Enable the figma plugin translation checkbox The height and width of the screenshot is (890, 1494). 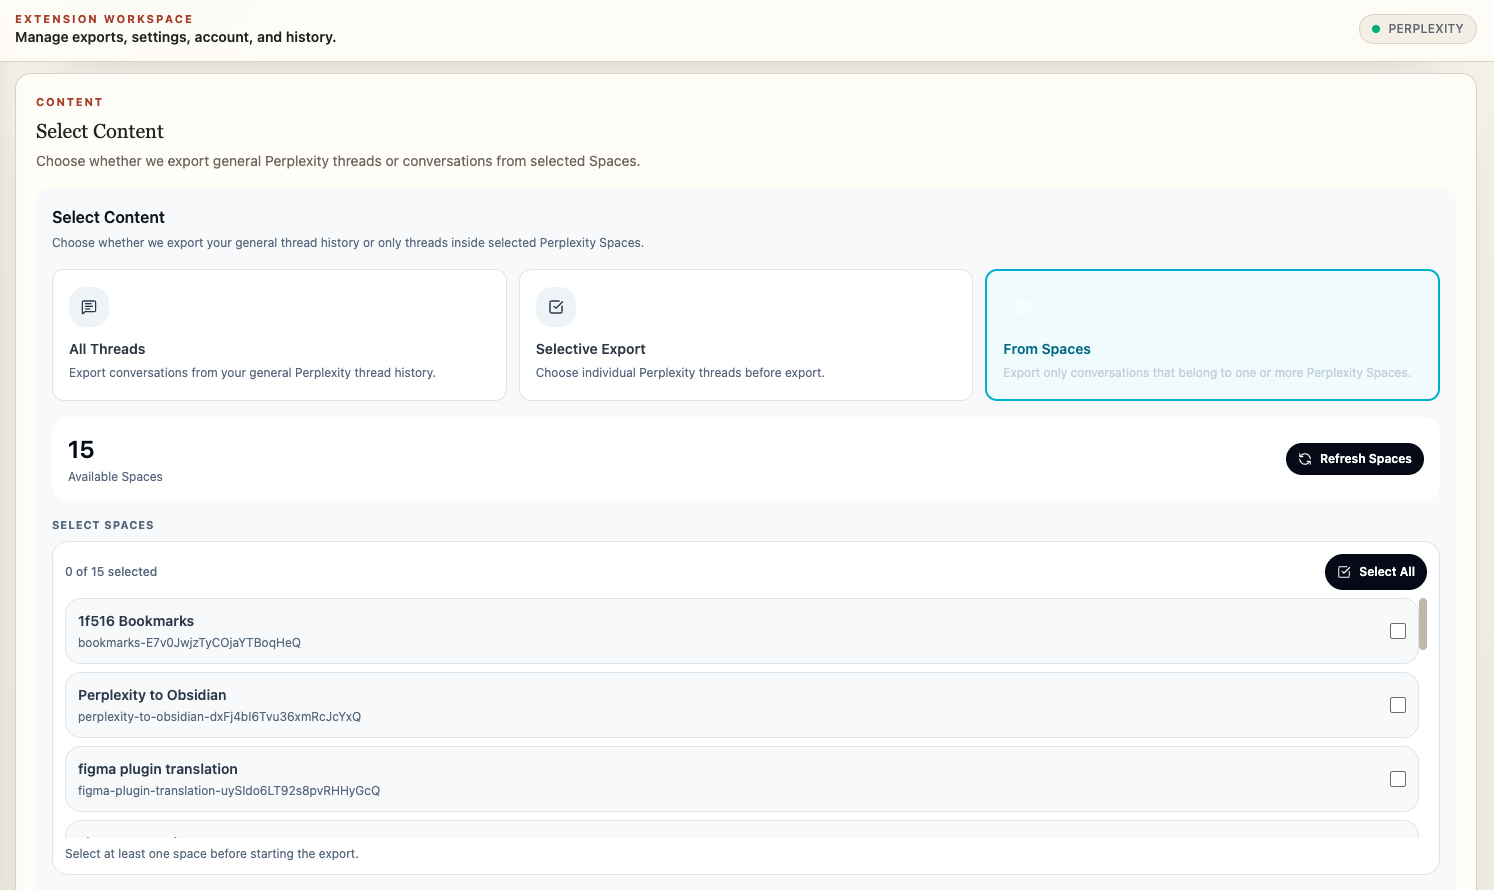(x=1398, y=779)
